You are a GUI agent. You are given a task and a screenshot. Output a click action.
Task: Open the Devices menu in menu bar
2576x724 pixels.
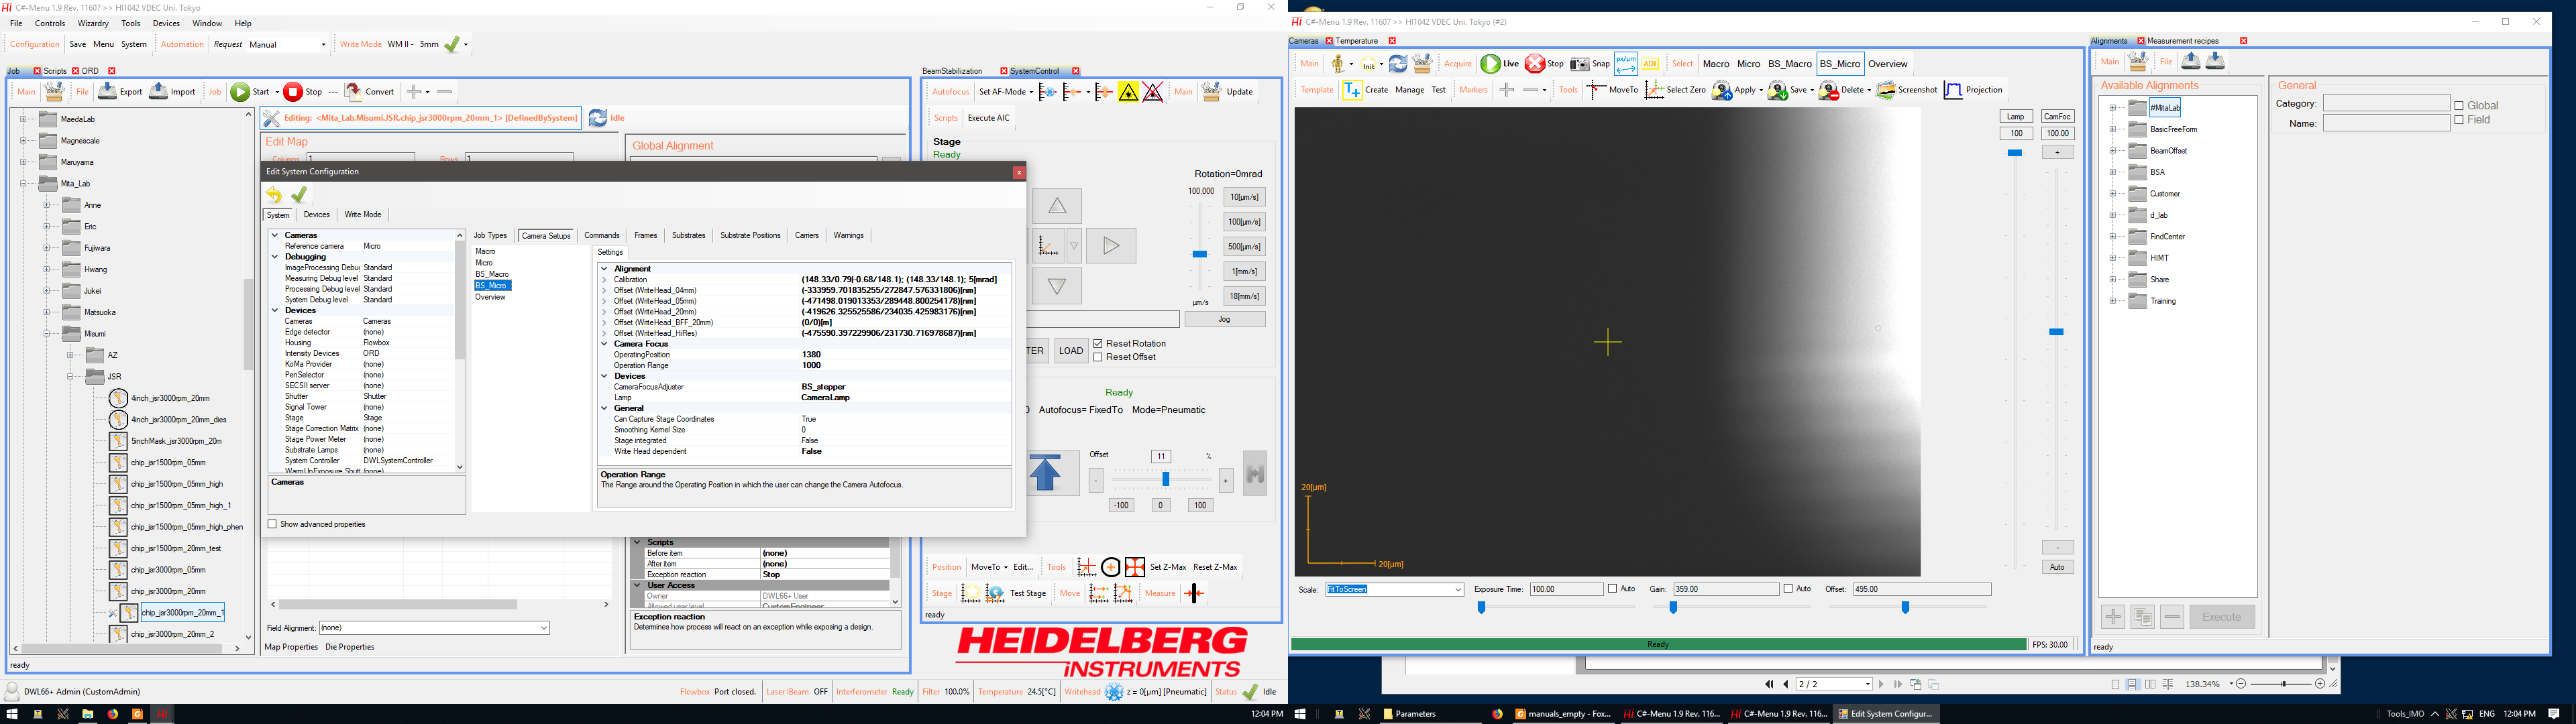pos(166,23)
